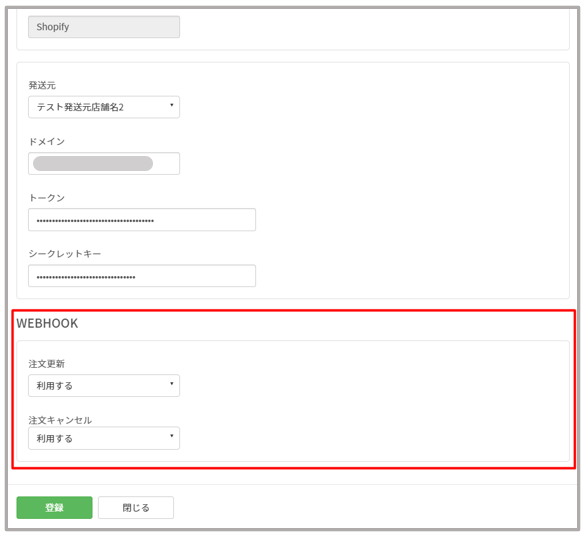Click the 発送元 field label
The image size is (585, 536).
42,85
